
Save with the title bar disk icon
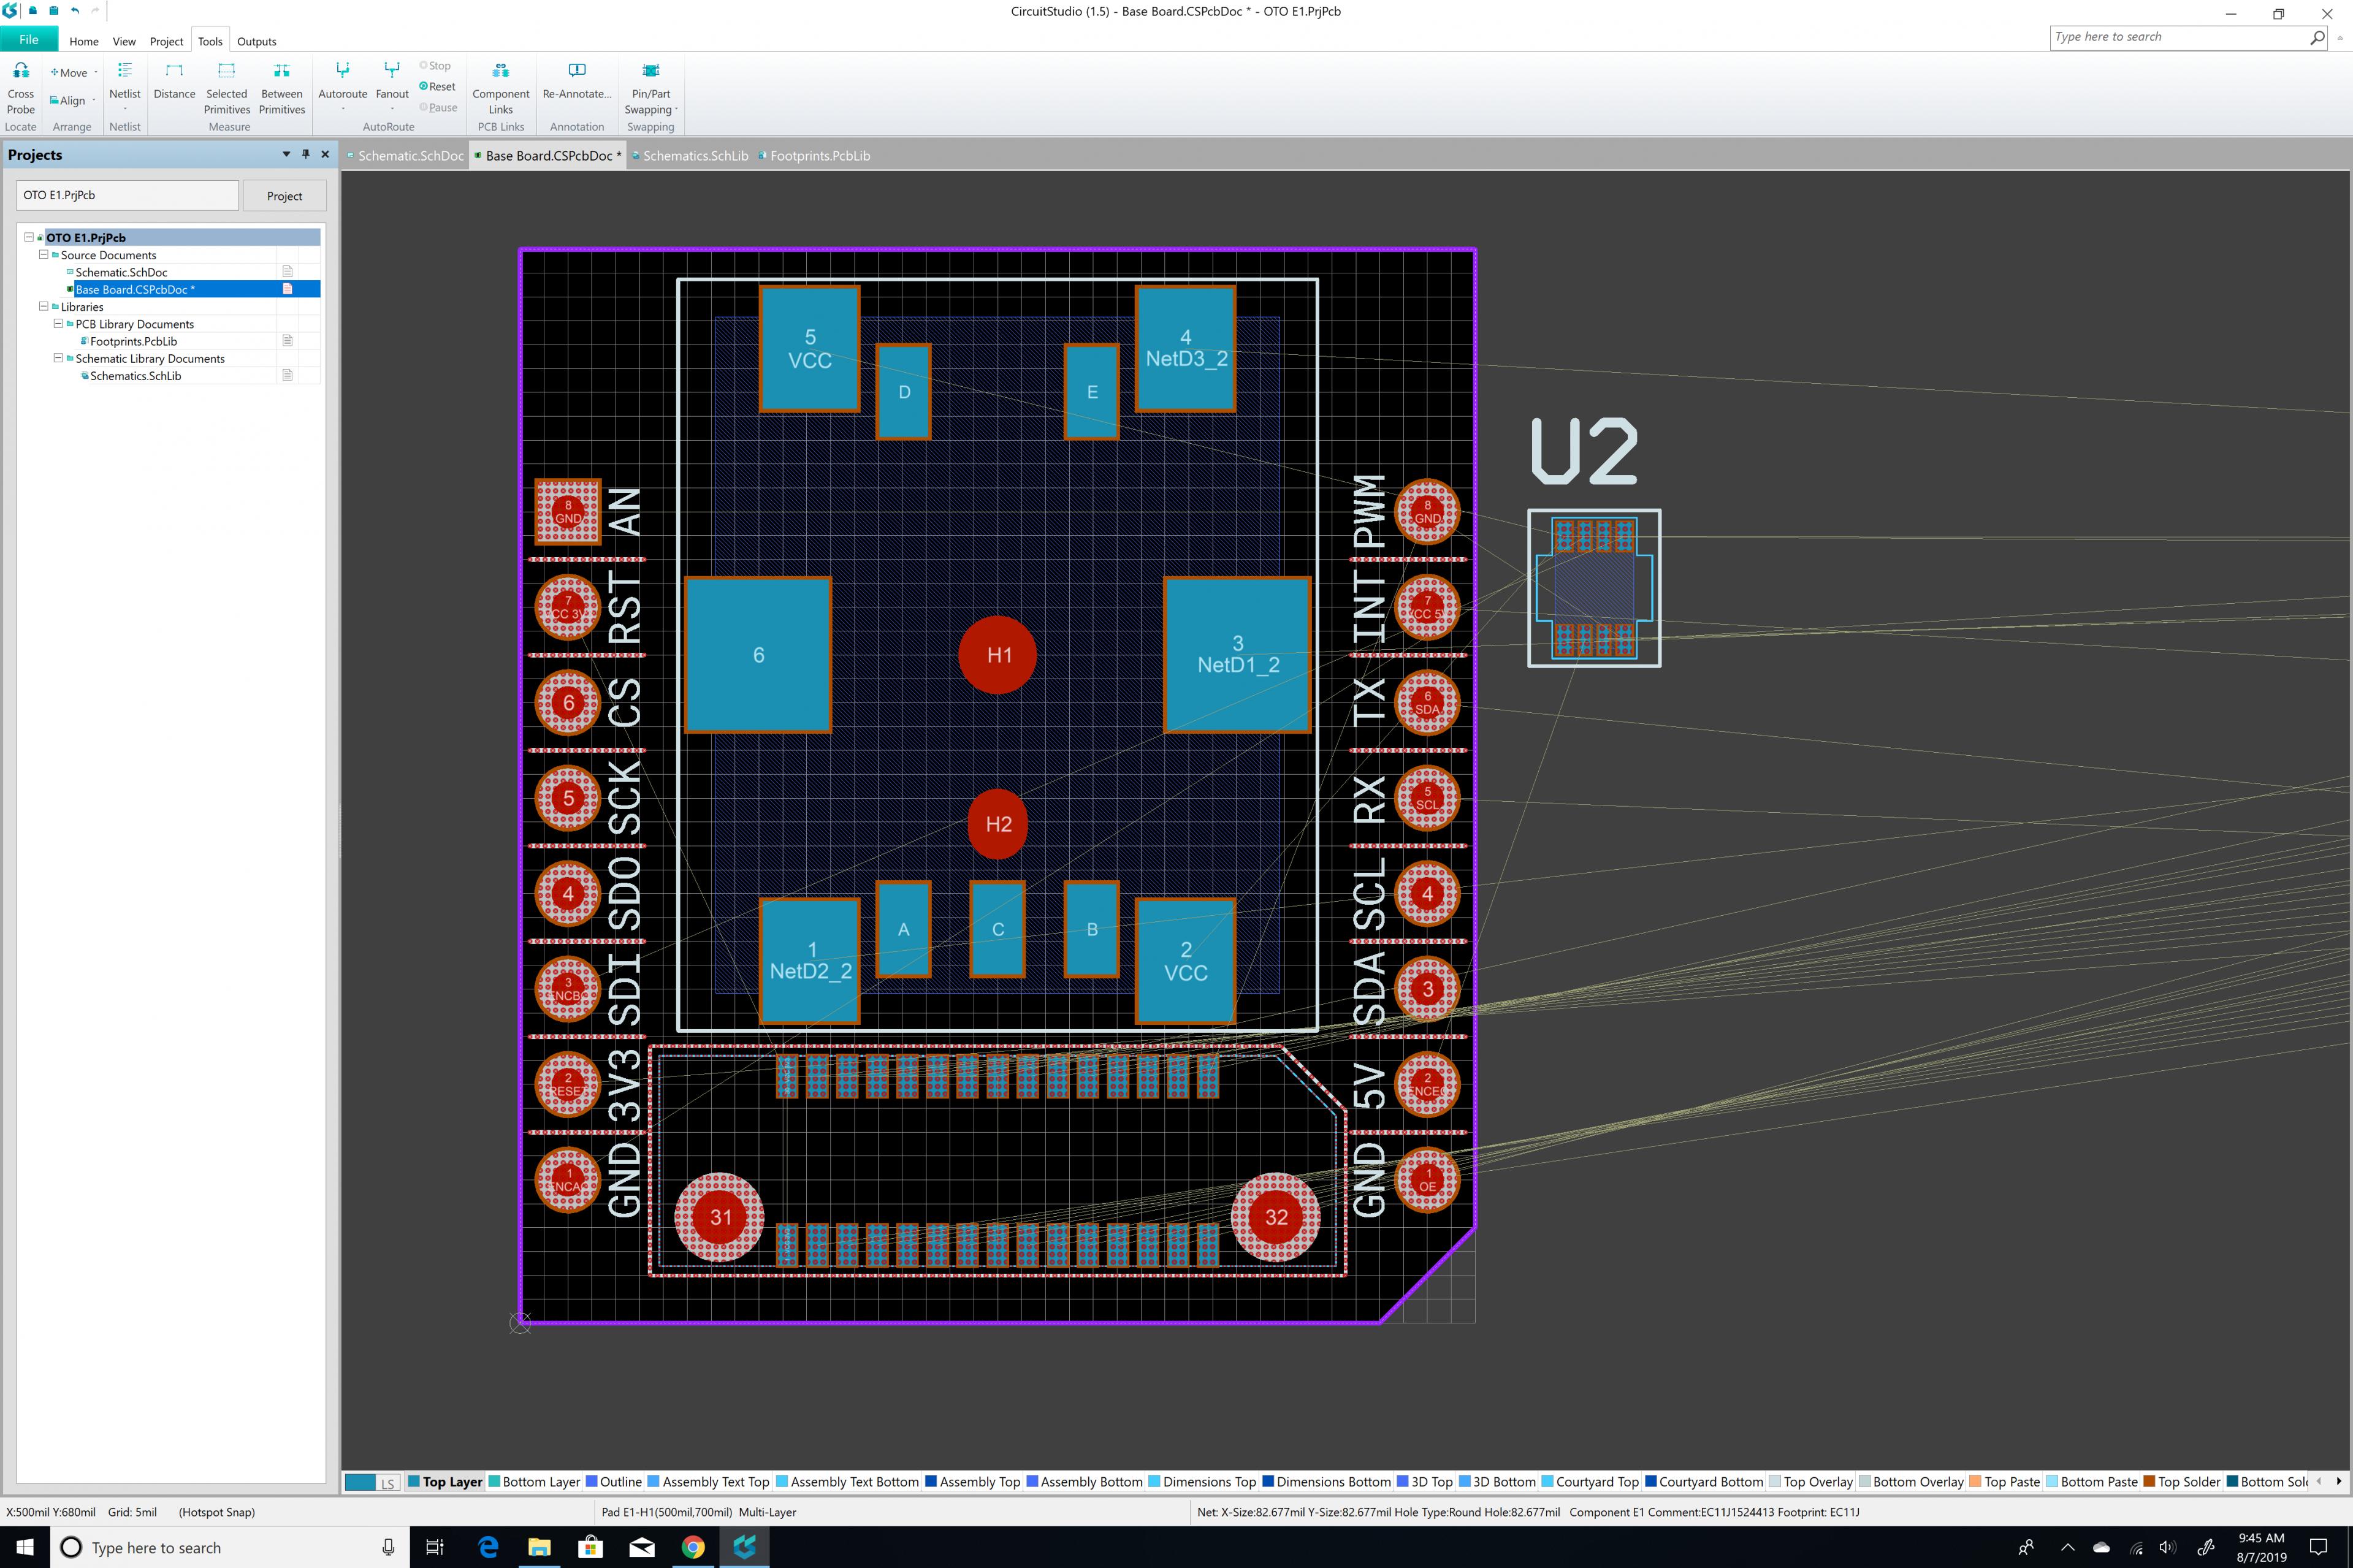tap(54, 11)
